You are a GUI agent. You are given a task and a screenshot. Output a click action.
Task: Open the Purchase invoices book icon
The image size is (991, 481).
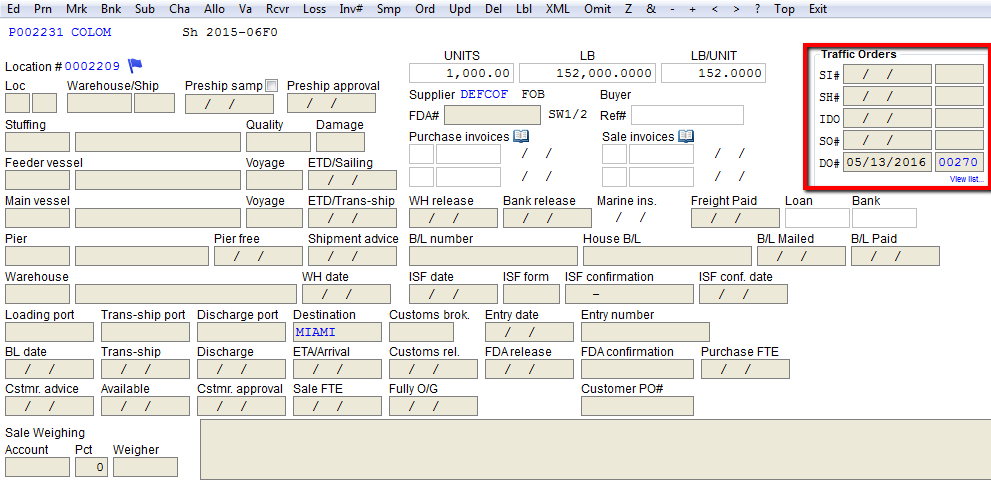click(x=521, y=136)
